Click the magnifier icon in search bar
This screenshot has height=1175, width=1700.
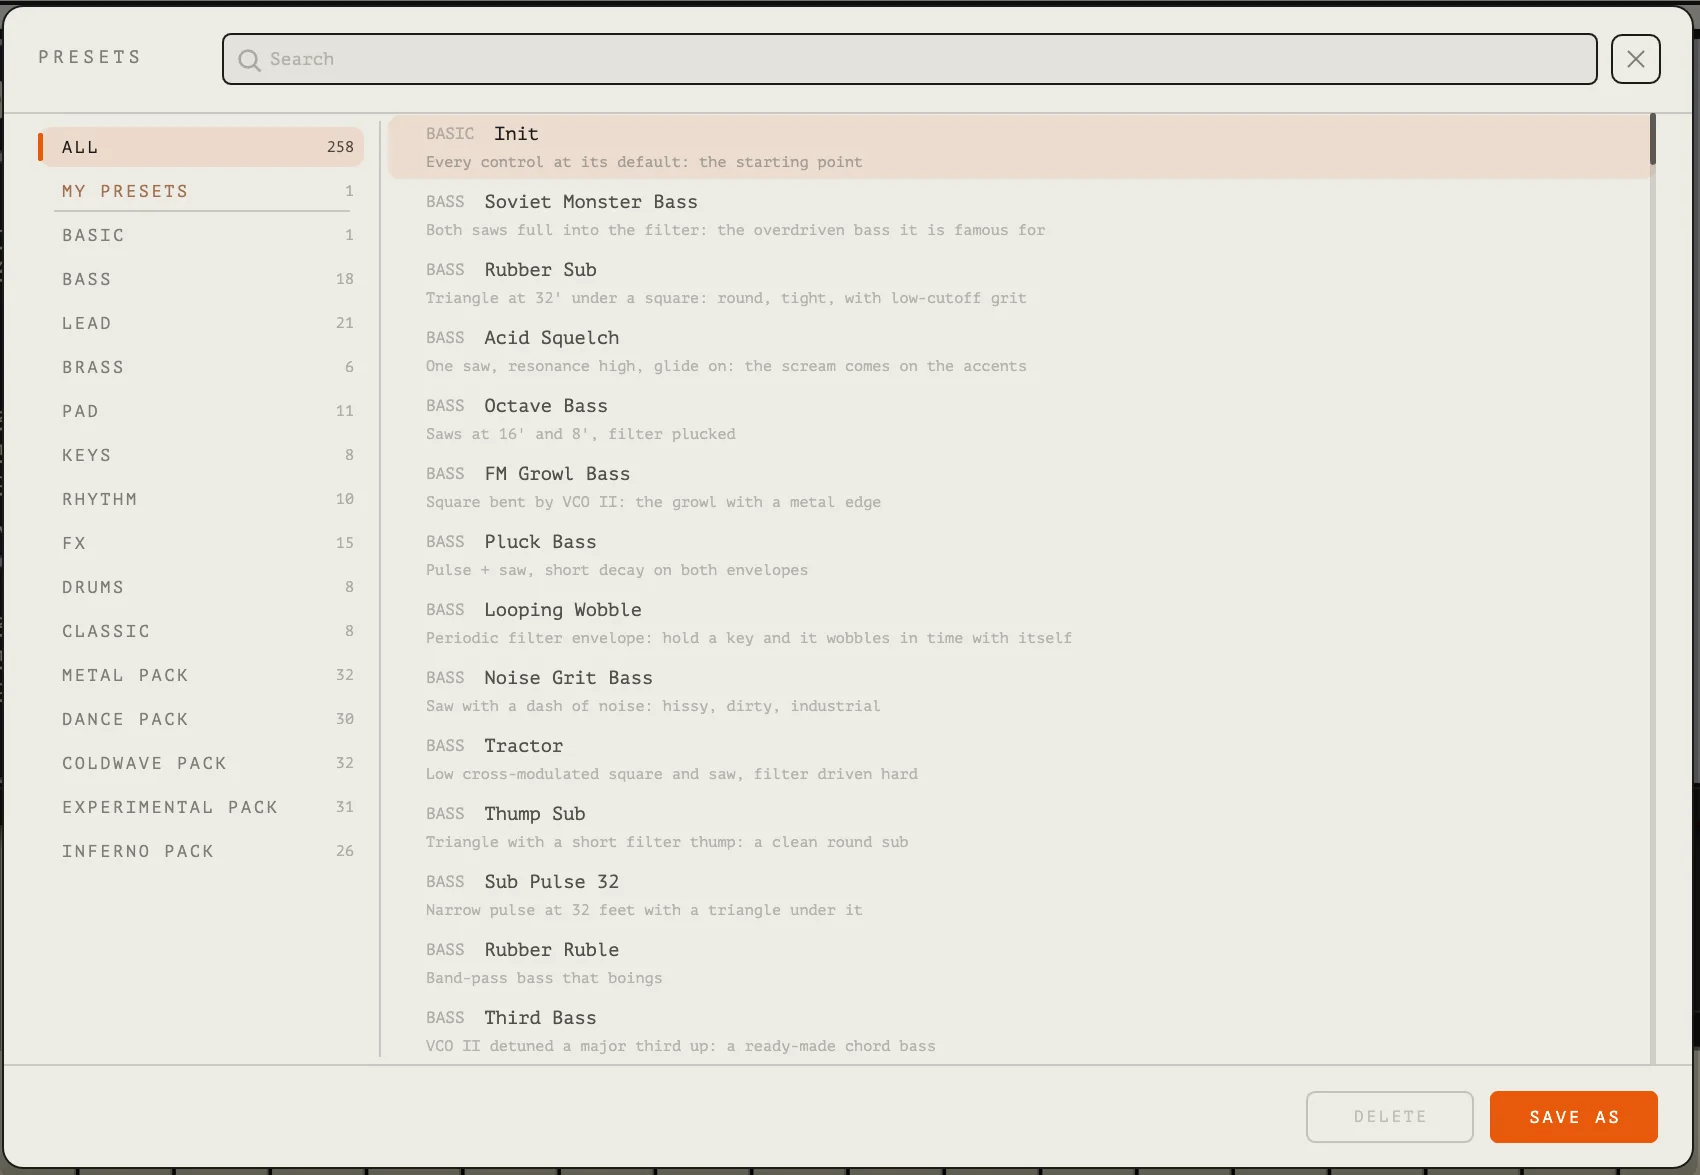point(249,60)
